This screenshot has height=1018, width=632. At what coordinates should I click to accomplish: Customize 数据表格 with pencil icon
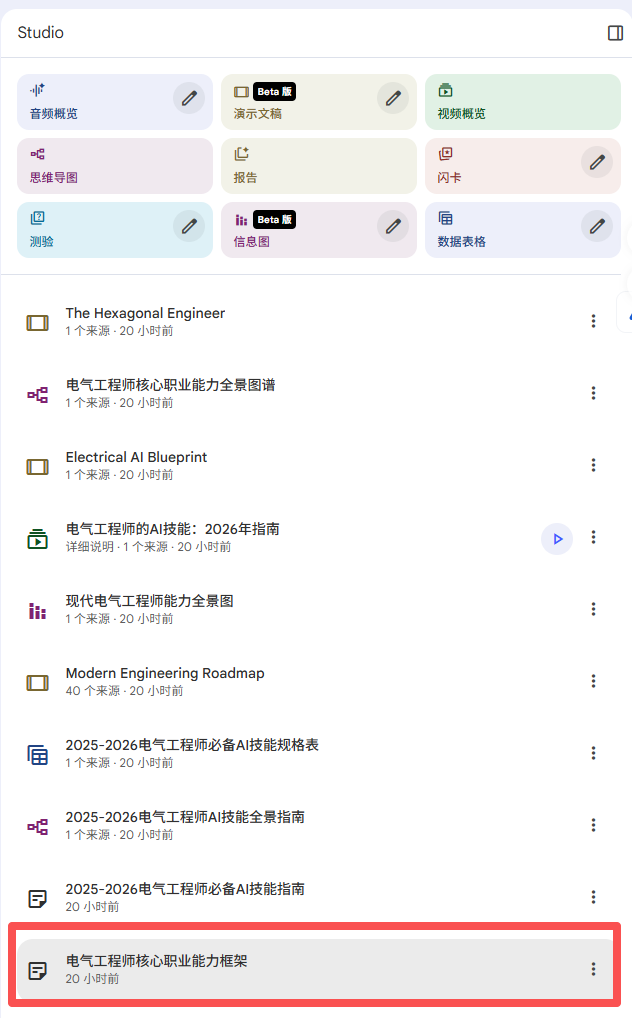click(x=597, y=227)
